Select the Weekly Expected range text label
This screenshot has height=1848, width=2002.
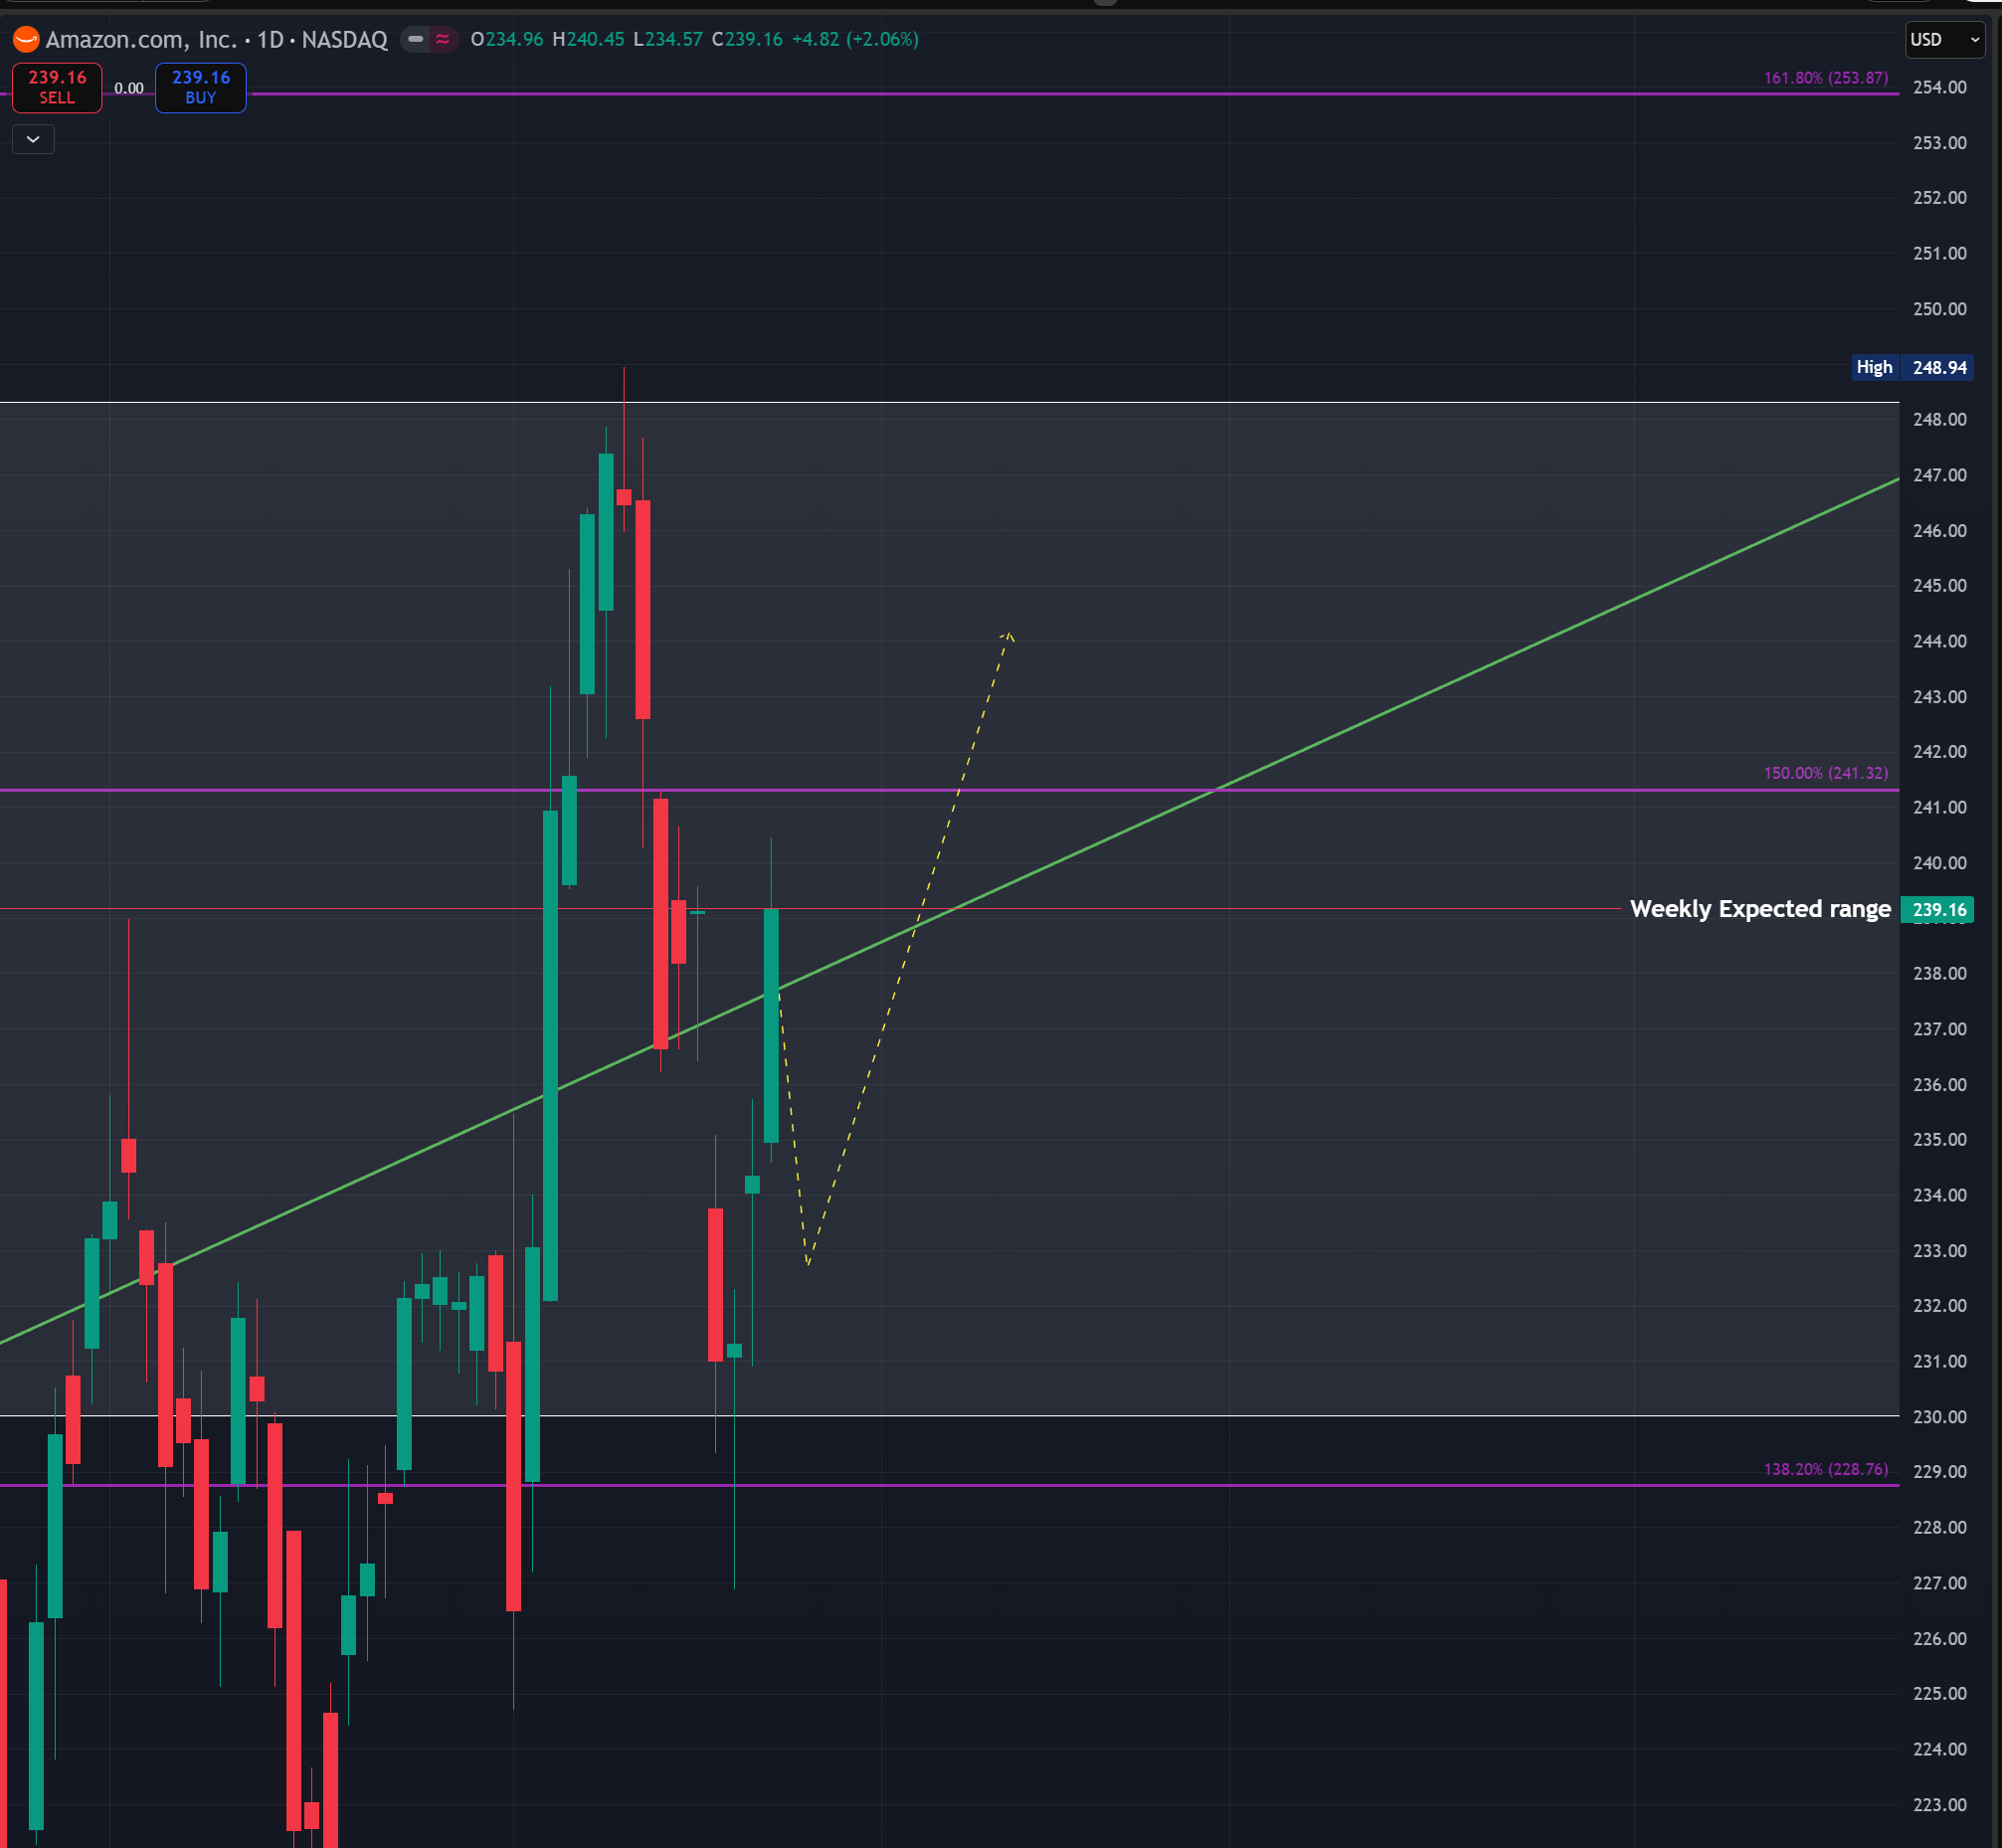pyautogui.click(x=1759, y=909)
